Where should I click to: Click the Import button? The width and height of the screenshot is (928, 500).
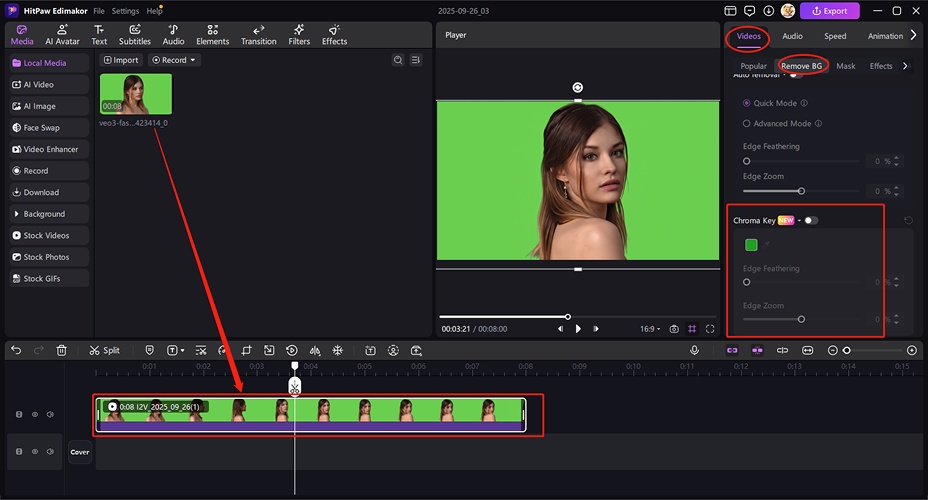click(x=121, y=60)
